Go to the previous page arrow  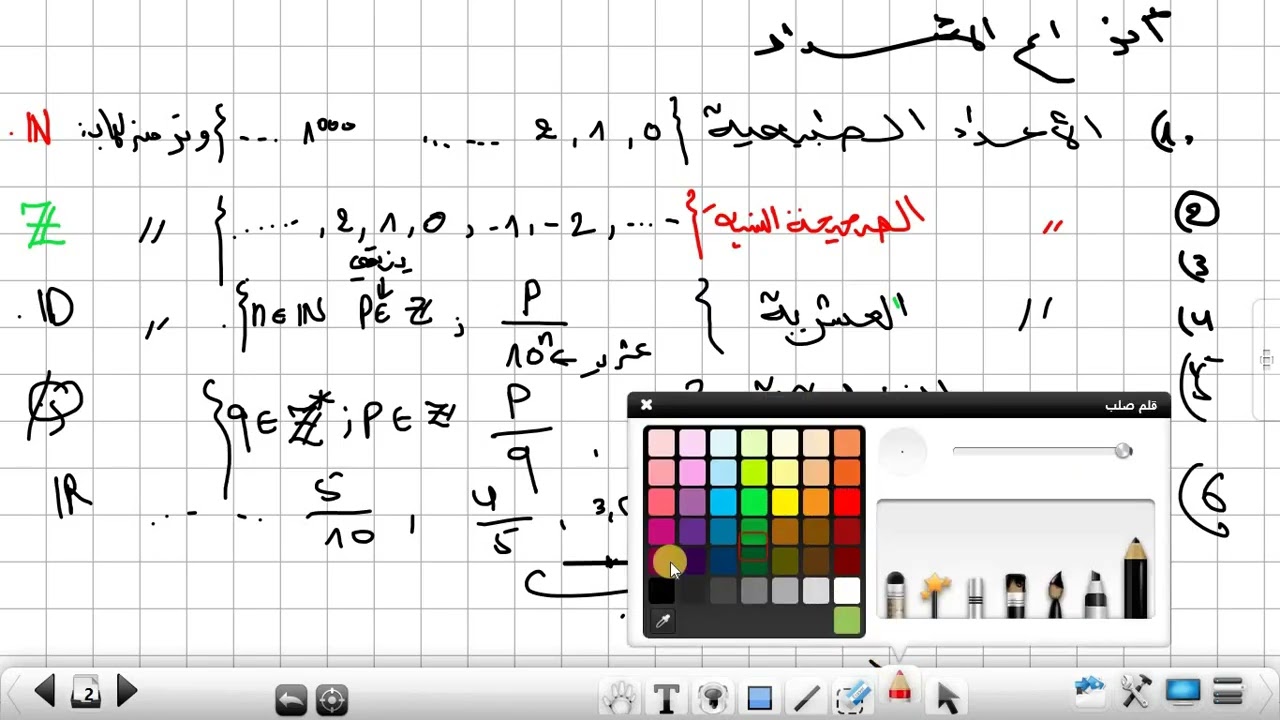[44, 691]
